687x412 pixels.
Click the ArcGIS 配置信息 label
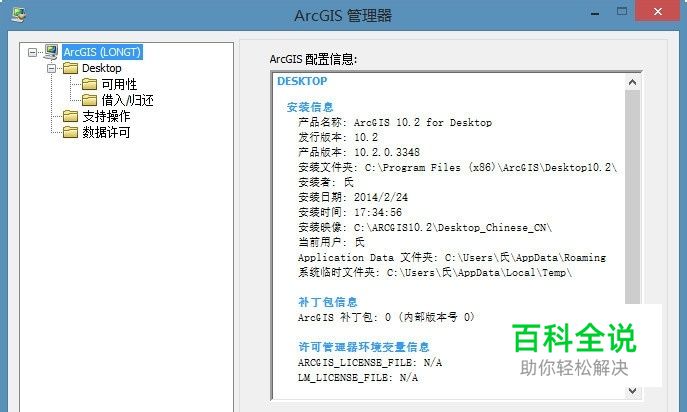(x=313, y=59)
